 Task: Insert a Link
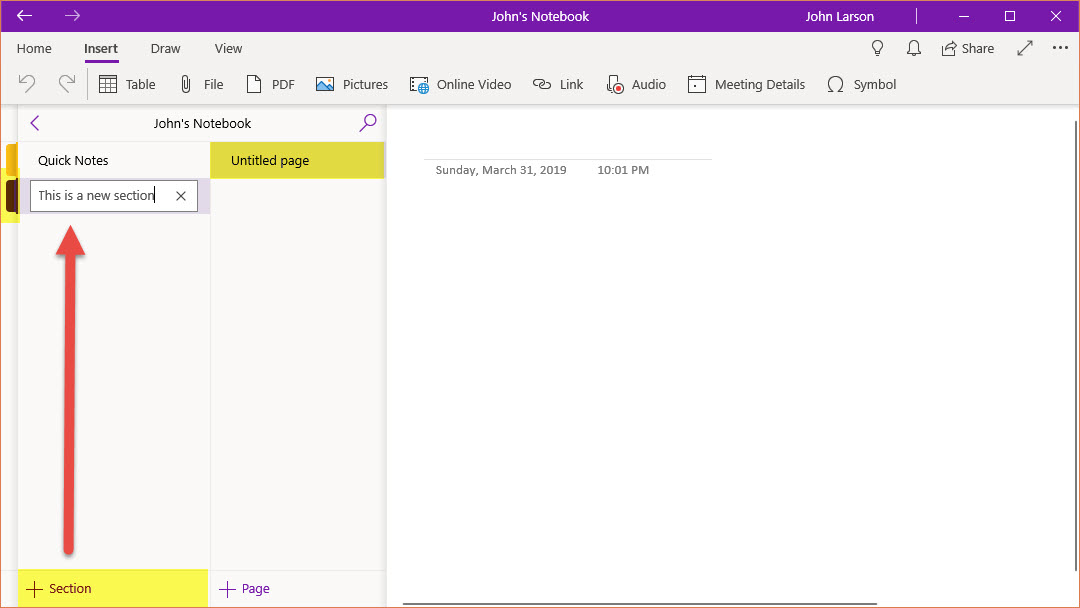click(x=558, y=85)
